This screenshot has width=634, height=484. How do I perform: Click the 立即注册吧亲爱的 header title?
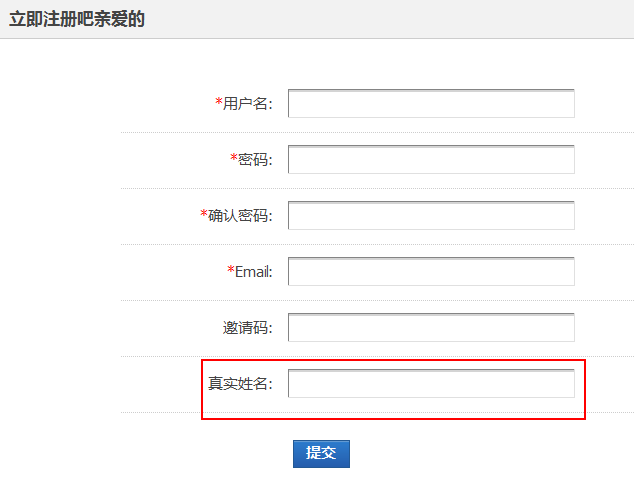point(77,19)
